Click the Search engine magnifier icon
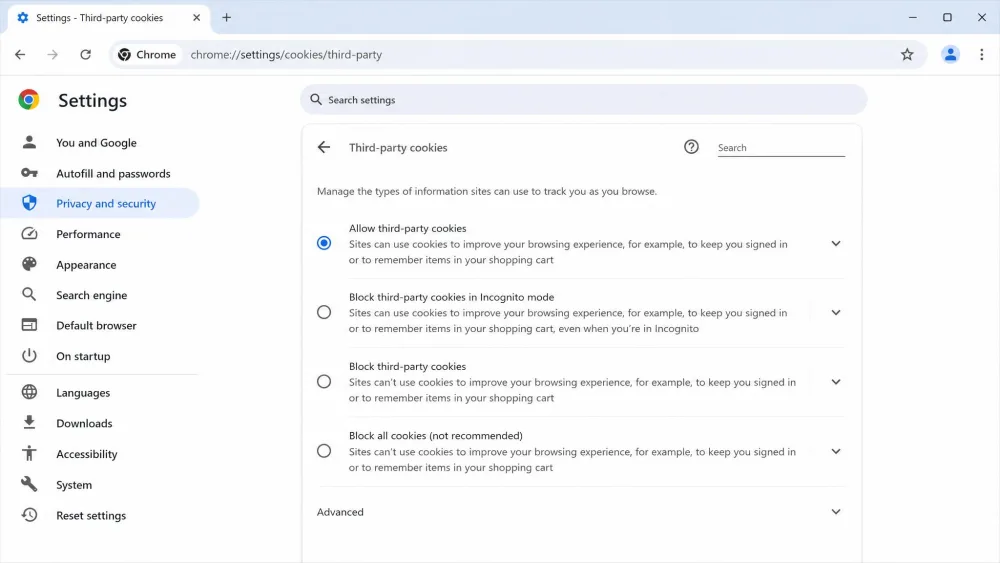This screenshot has width=1000, height=563. [x=29, y=295]
